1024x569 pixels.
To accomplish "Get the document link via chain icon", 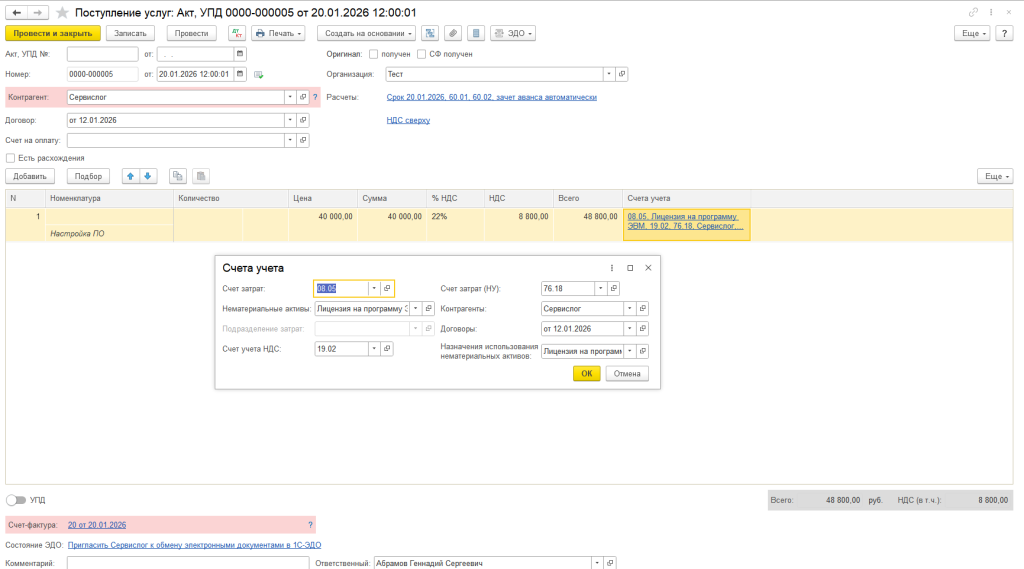I will click(x=973, y=12).
